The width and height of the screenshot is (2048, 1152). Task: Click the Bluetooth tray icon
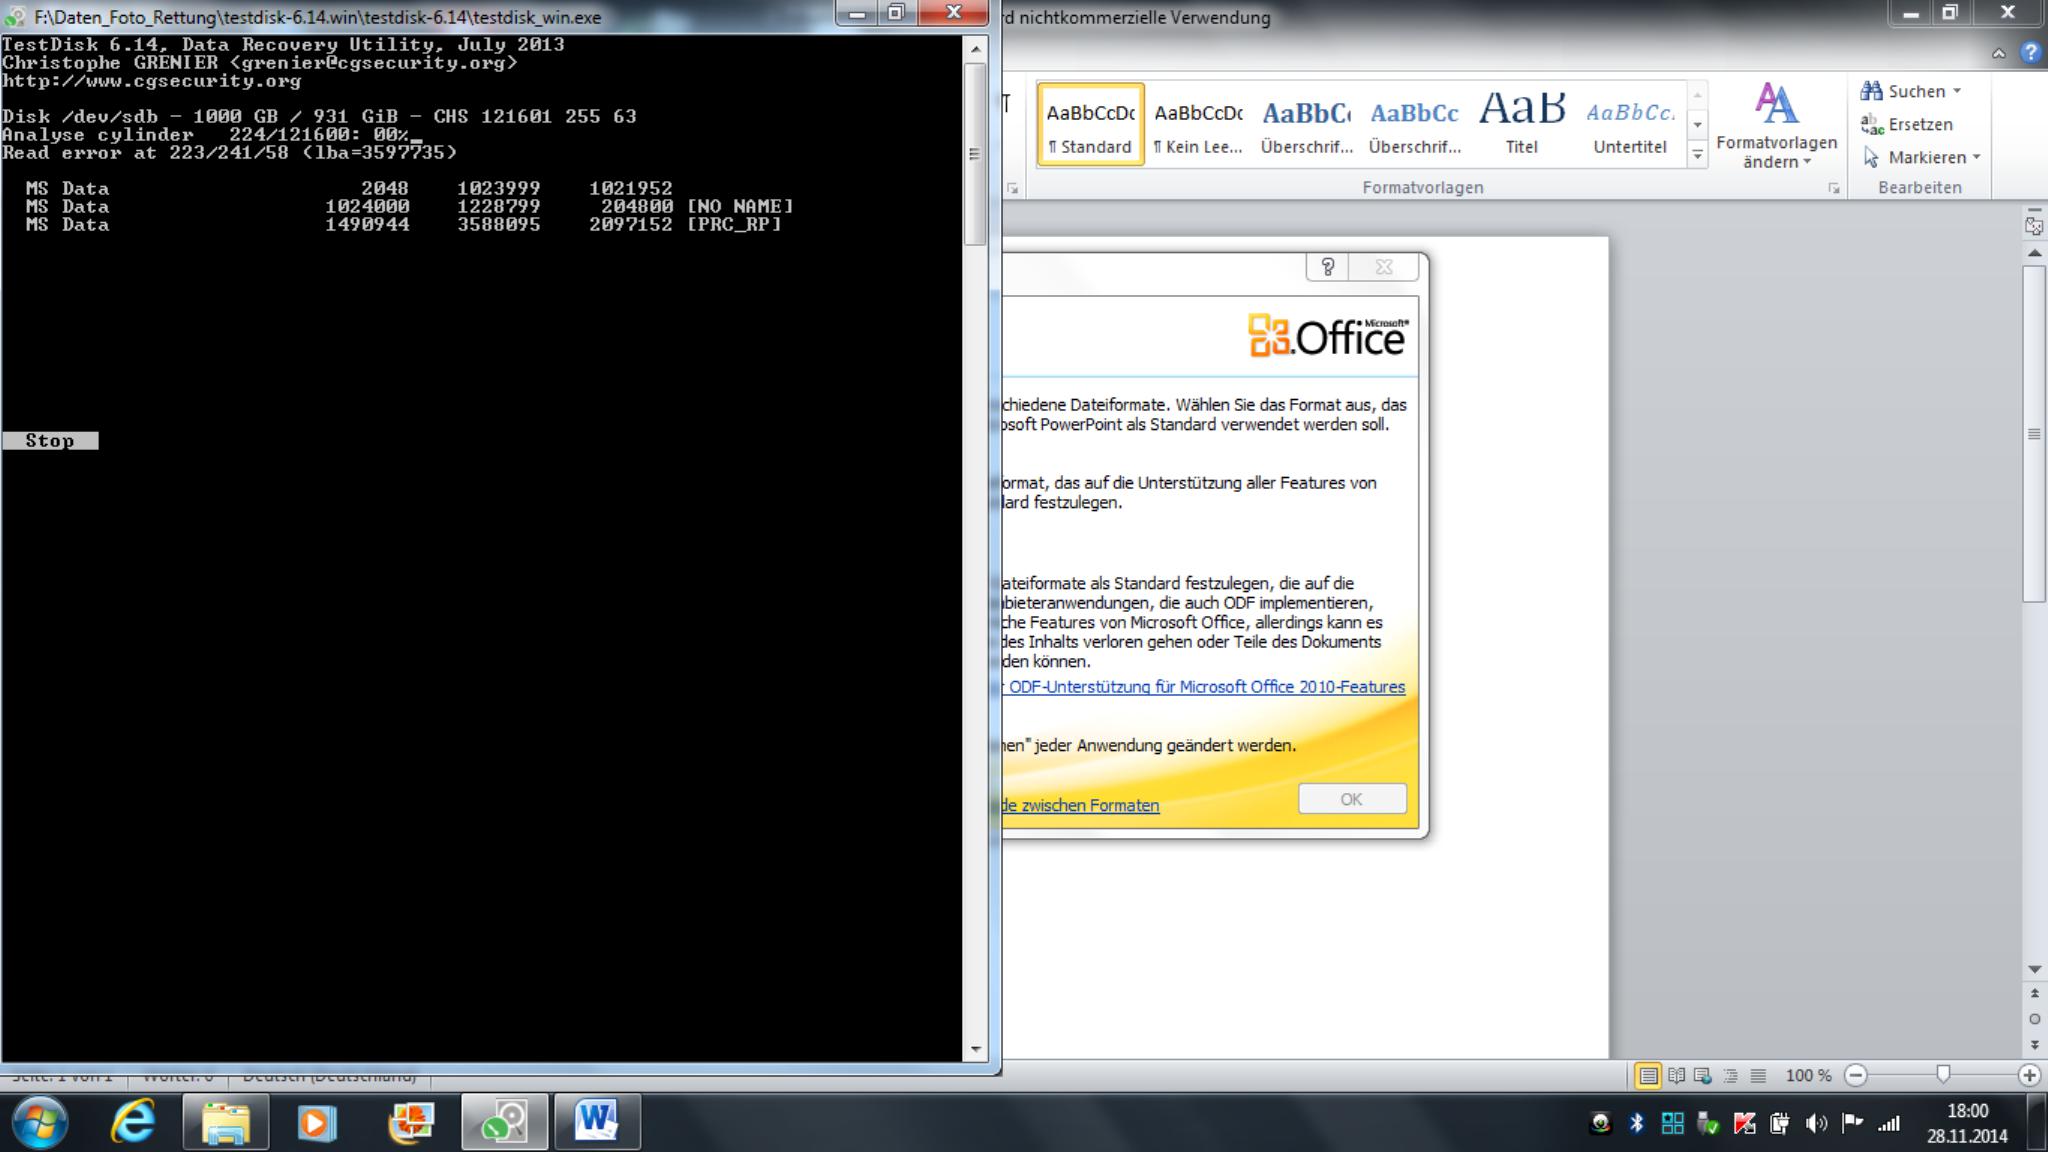pyautogui.click(x=1636, y=1123)
